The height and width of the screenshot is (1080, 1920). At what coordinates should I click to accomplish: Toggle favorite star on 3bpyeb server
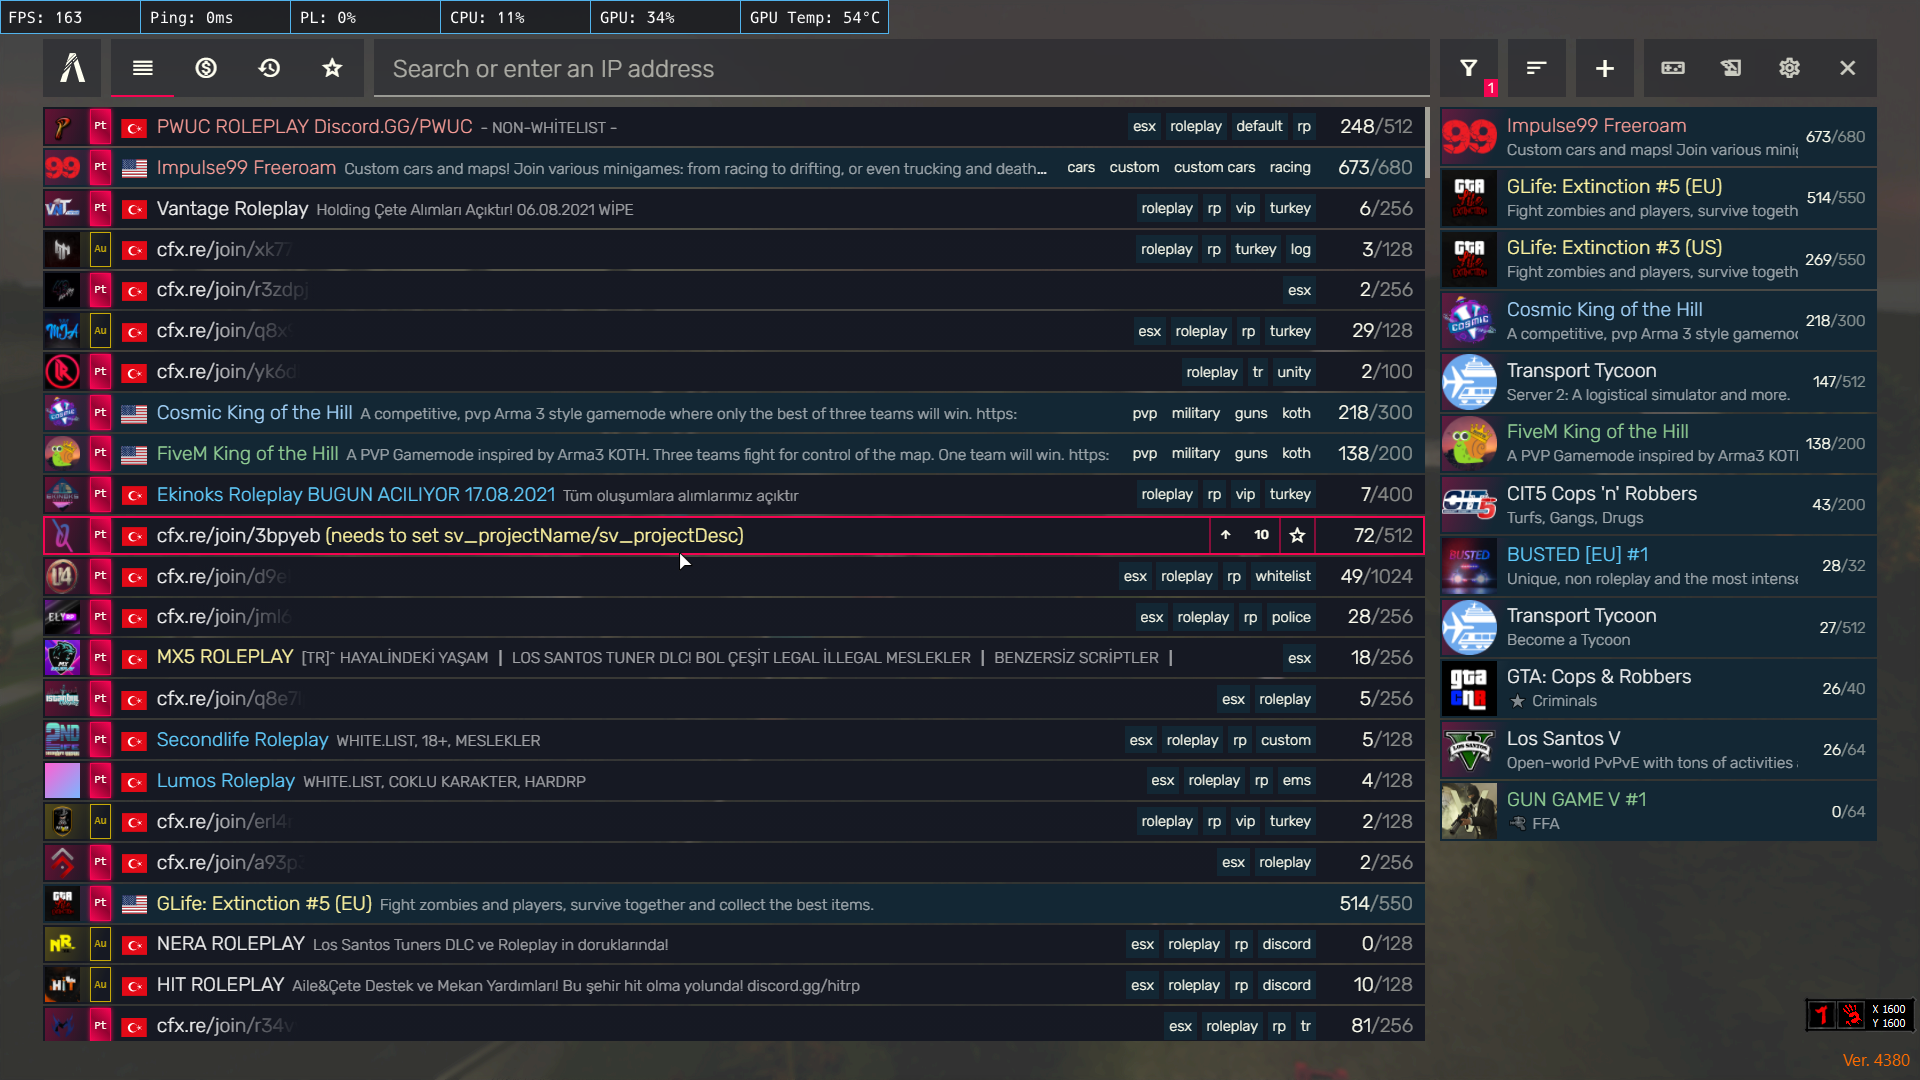[1297, 535]
